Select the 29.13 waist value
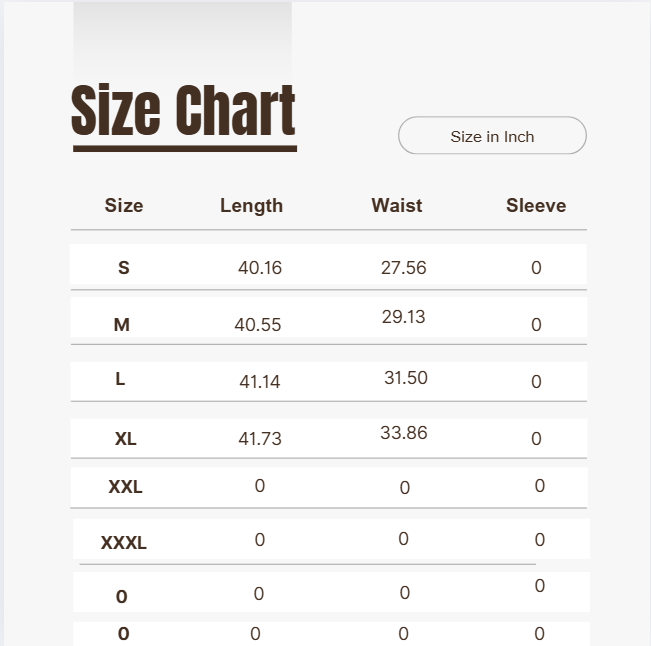Viewport: 651px width, 646px height. pyautogui.click(x=403, y=317)
